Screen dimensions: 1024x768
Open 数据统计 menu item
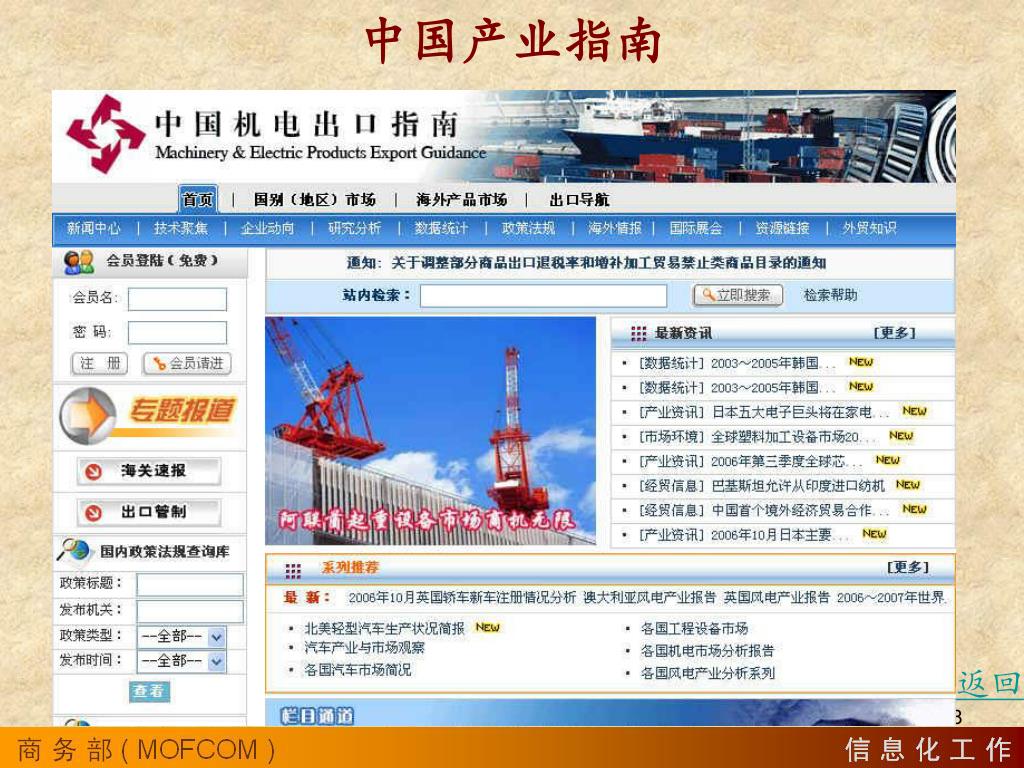(441, 229)
